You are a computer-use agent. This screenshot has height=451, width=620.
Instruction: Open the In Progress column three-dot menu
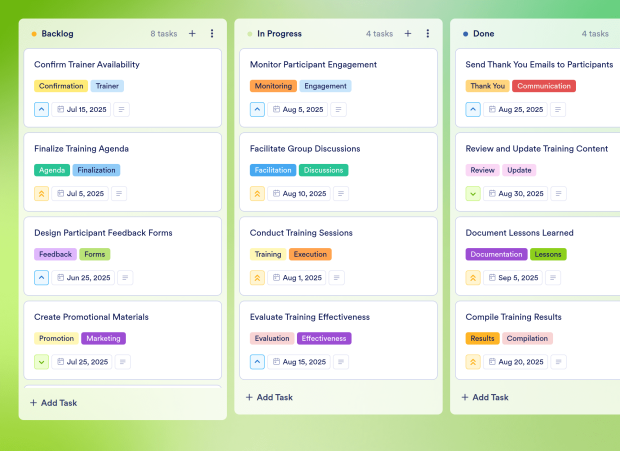click(428, 33)
